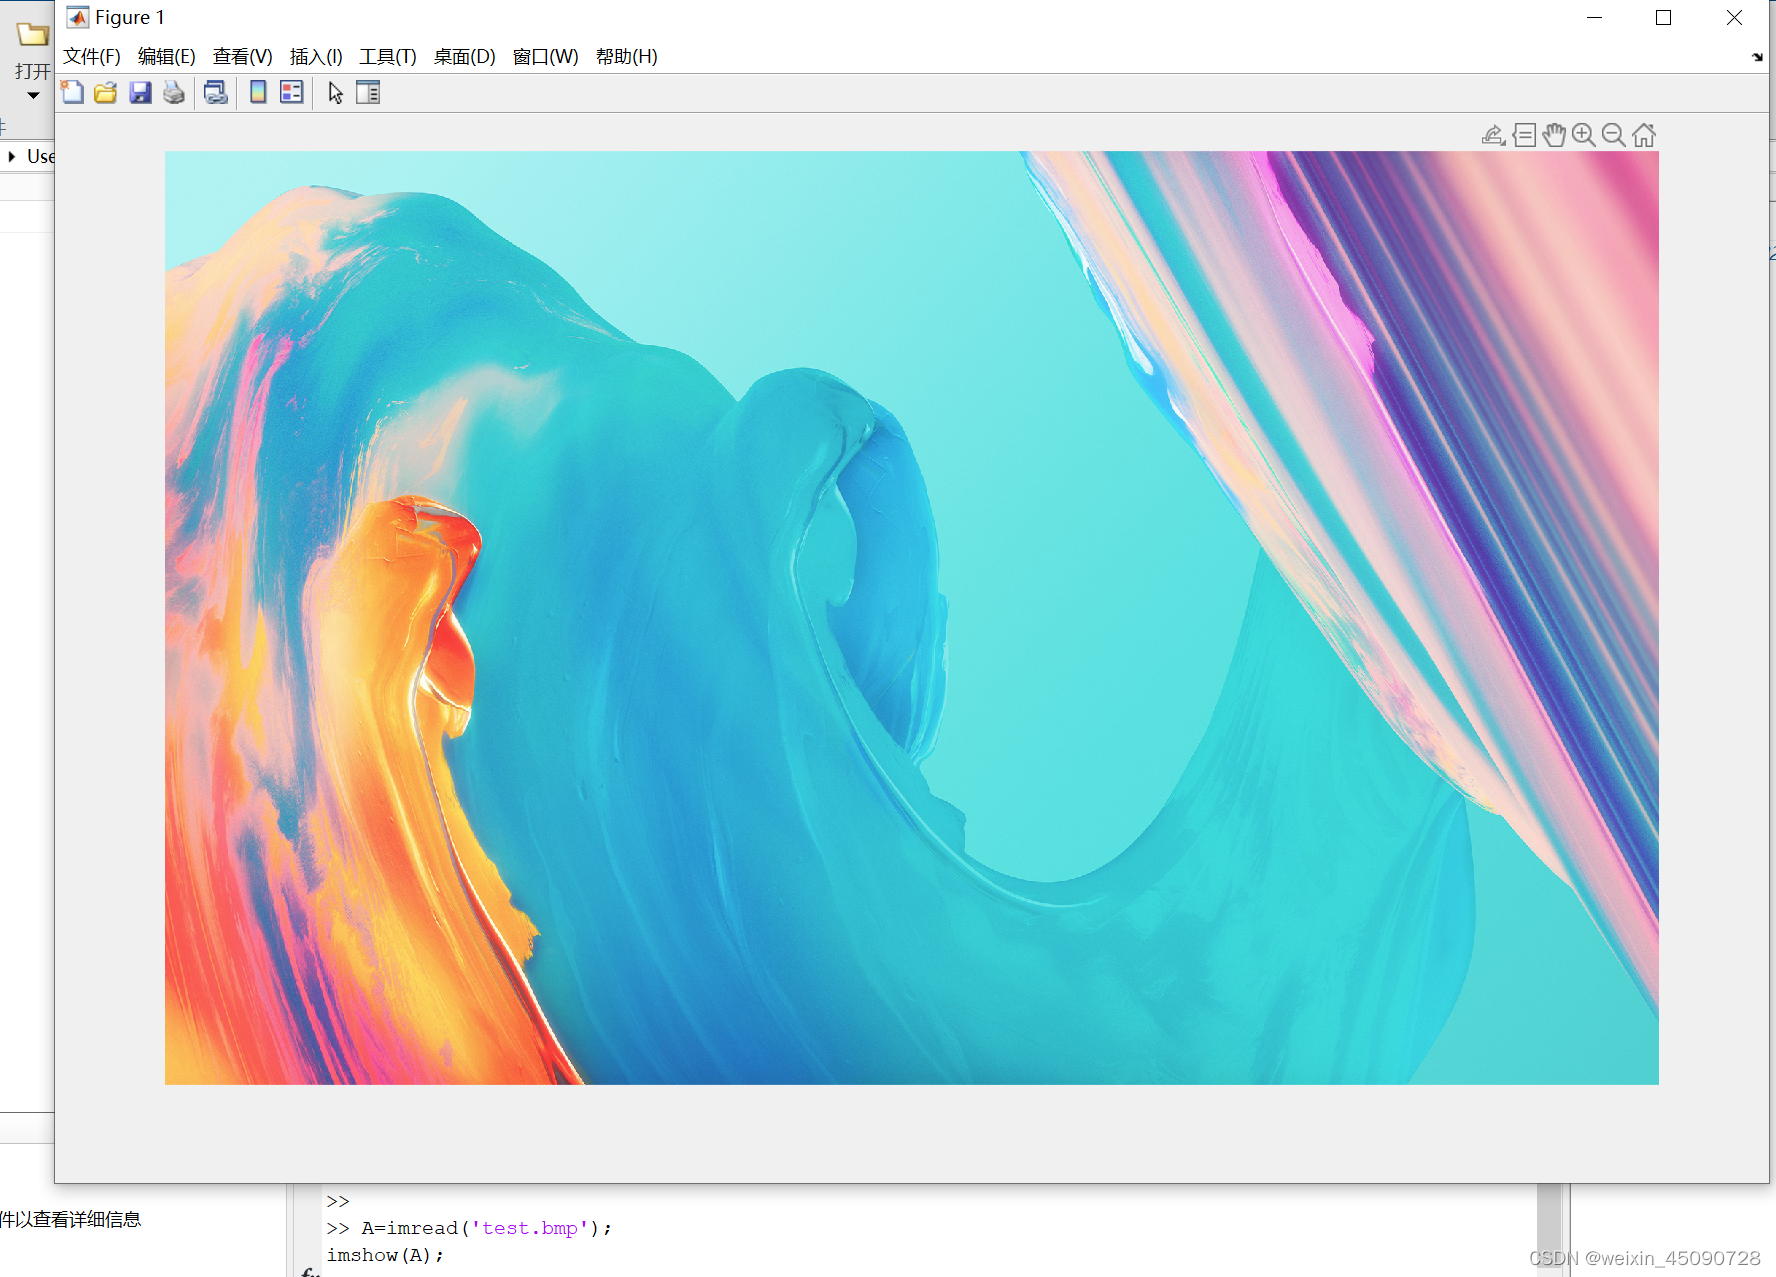Viewport: 1776px width, 1277px height.
Task: Open a file with the folder toolbar icon
Action: (x=105, y=93)
